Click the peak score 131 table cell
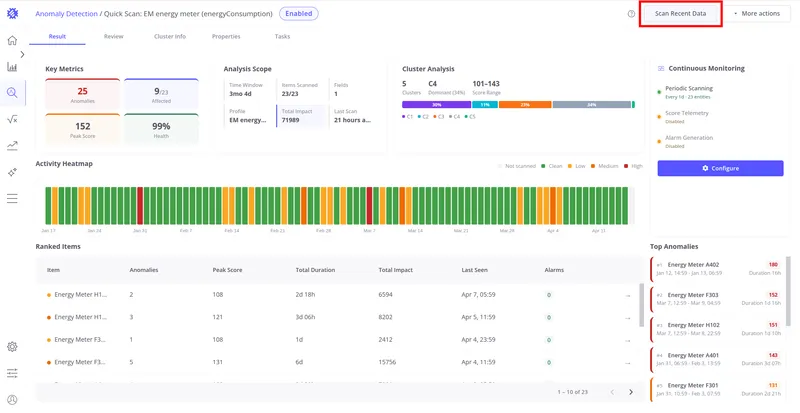Viewport: 800px width, 413px height. pyautogui.click(x=217, y=362)
